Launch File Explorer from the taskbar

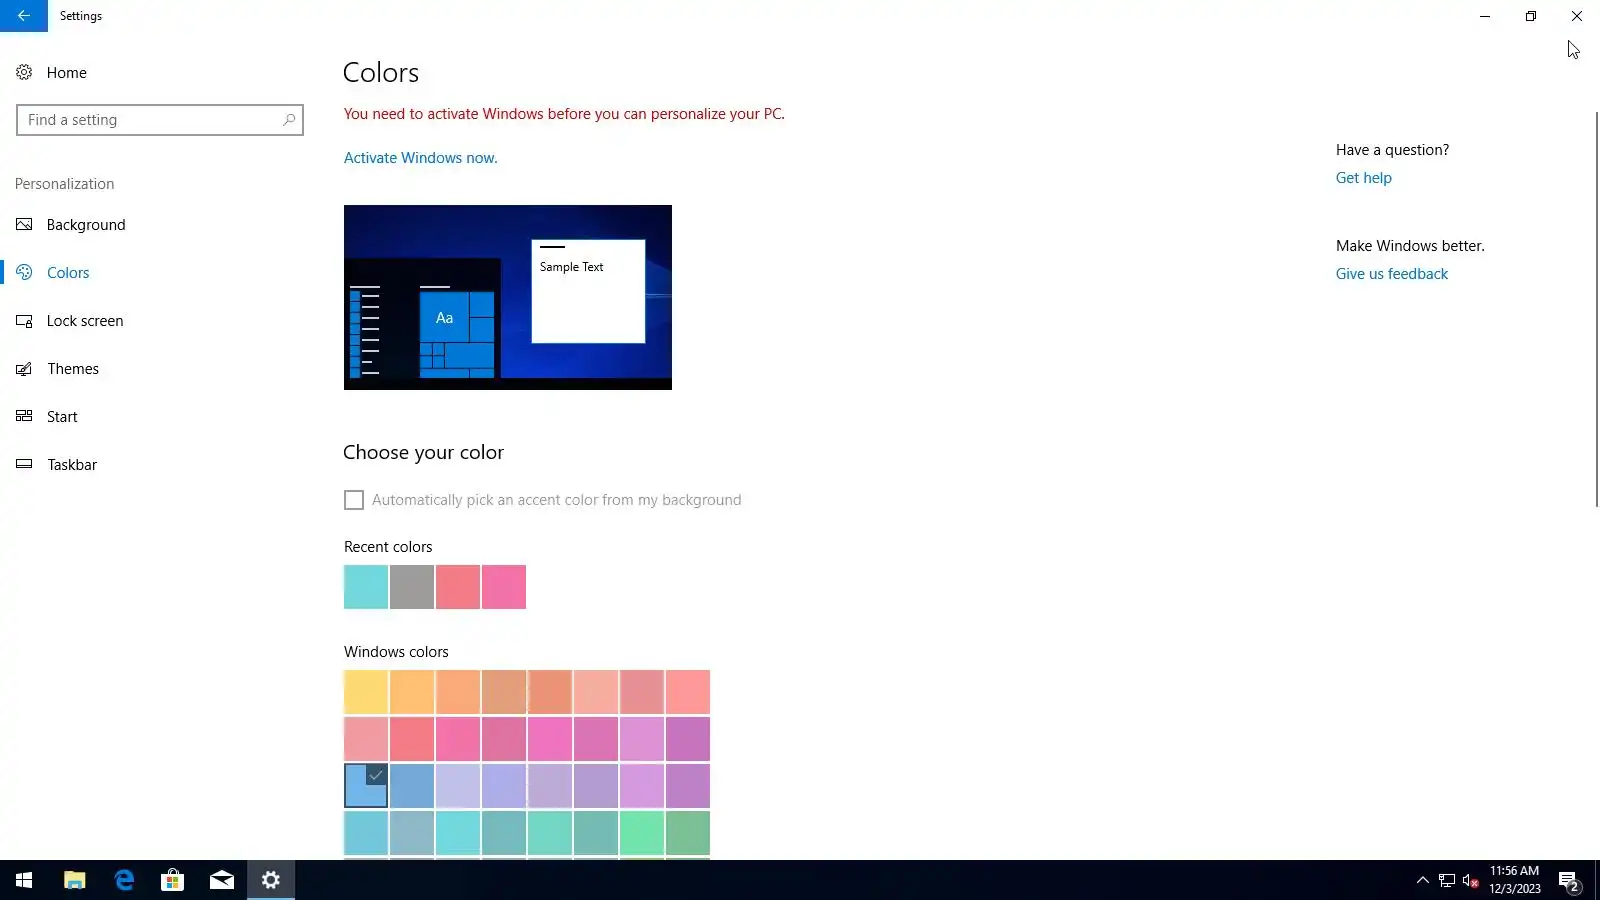click(x=74, y=880)
